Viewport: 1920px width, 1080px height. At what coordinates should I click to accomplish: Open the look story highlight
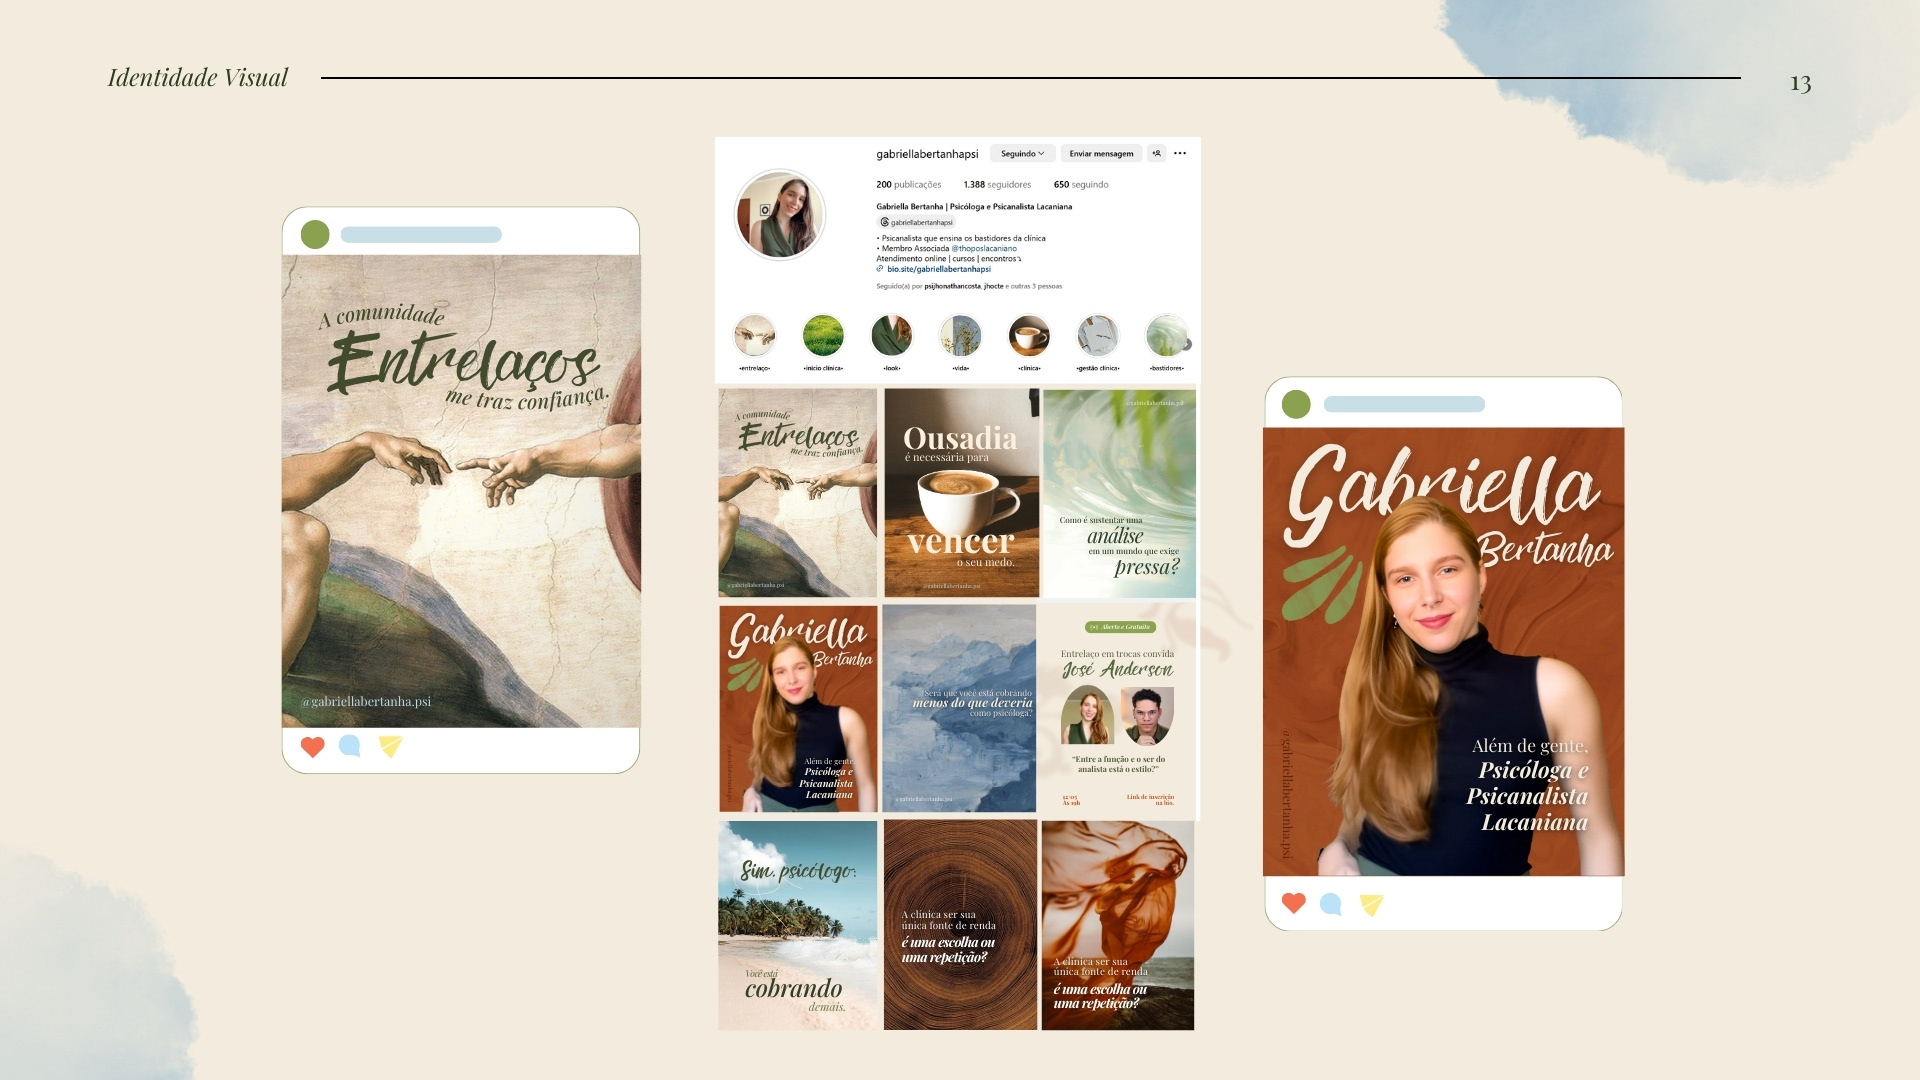[891, 337]
